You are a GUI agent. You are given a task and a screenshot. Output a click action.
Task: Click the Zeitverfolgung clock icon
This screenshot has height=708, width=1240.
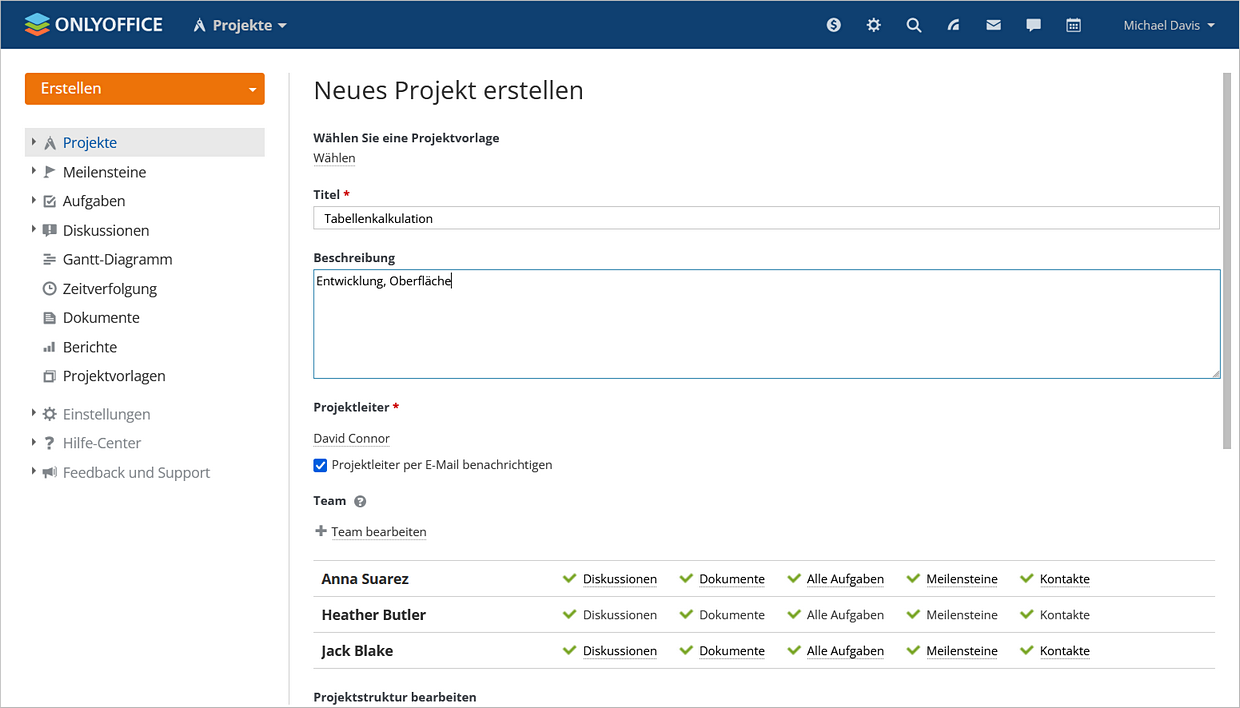(50, 288)
